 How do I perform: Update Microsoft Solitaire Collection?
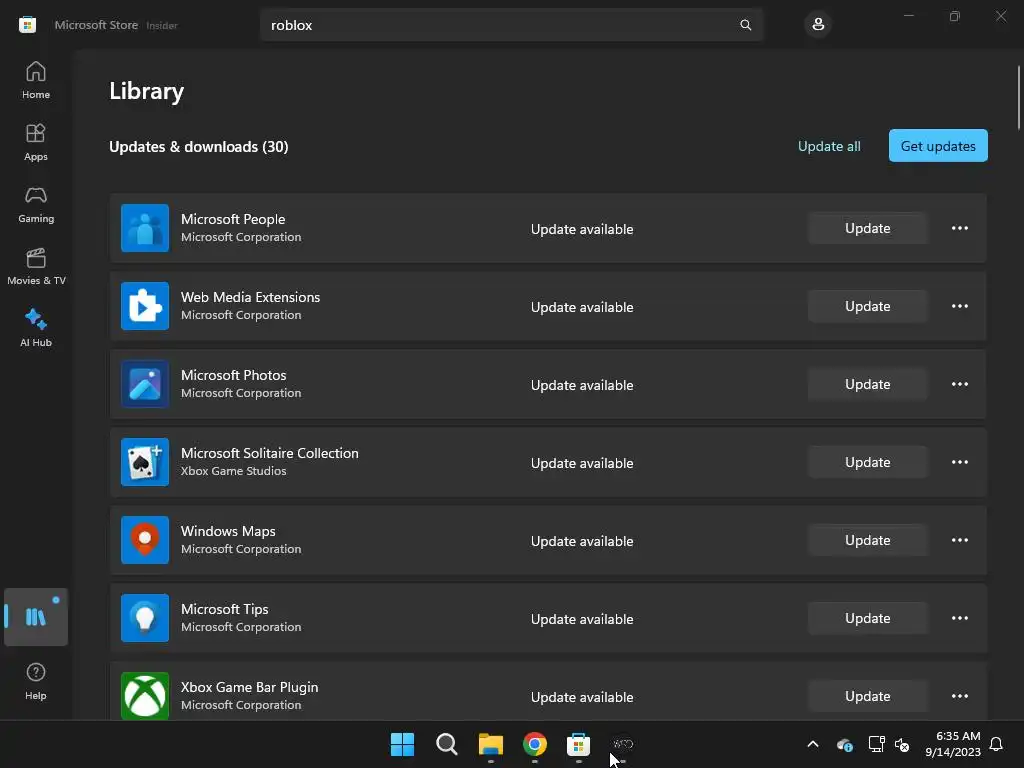(x=867, y=462)
